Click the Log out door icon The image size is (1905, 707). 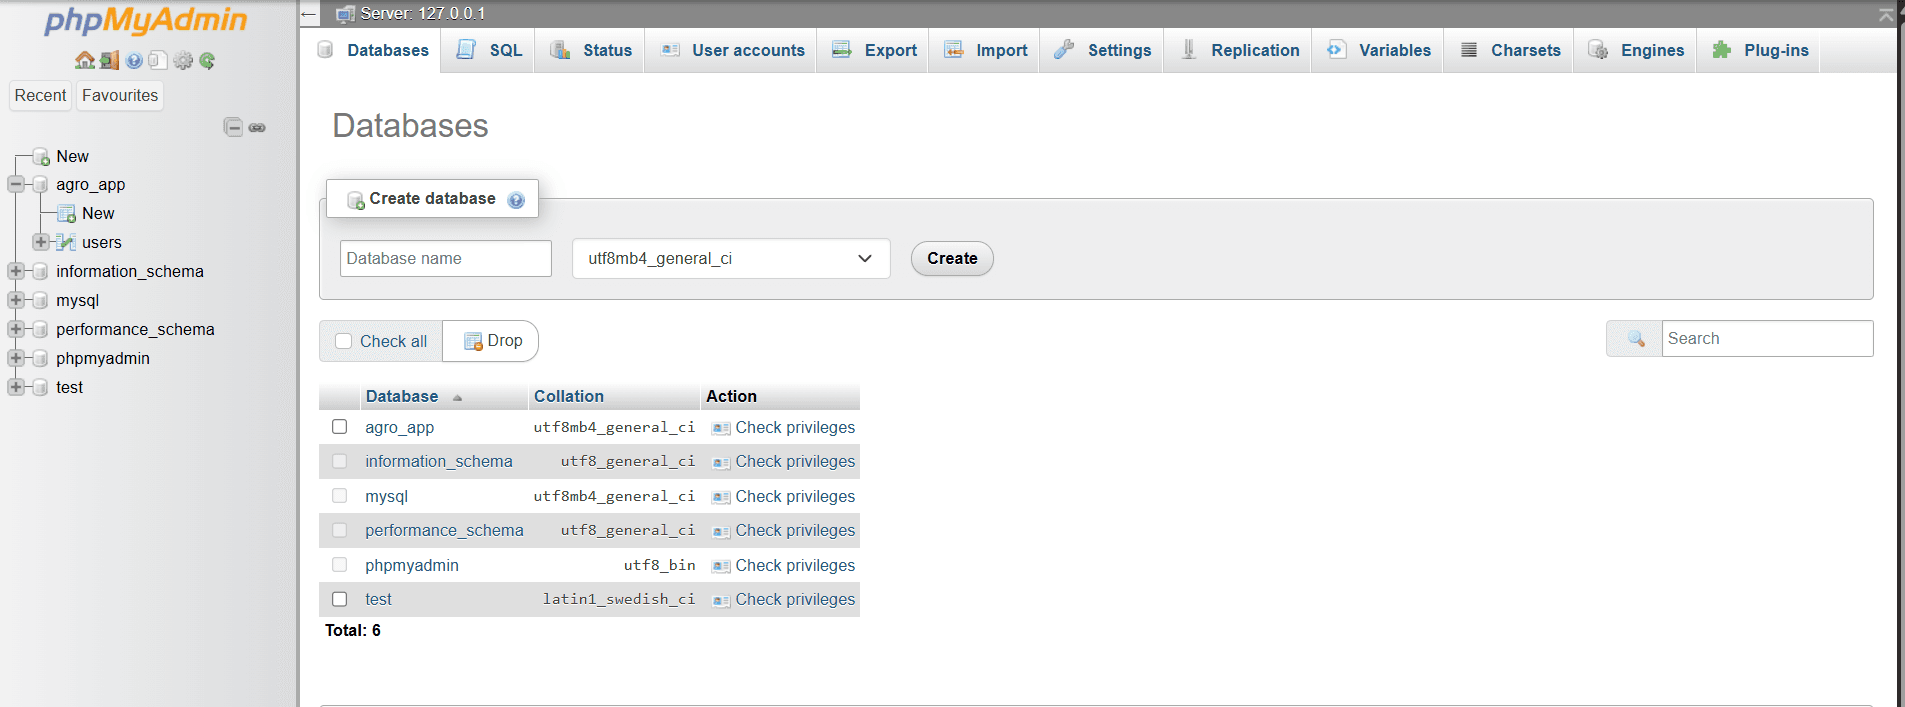point(109,60)
